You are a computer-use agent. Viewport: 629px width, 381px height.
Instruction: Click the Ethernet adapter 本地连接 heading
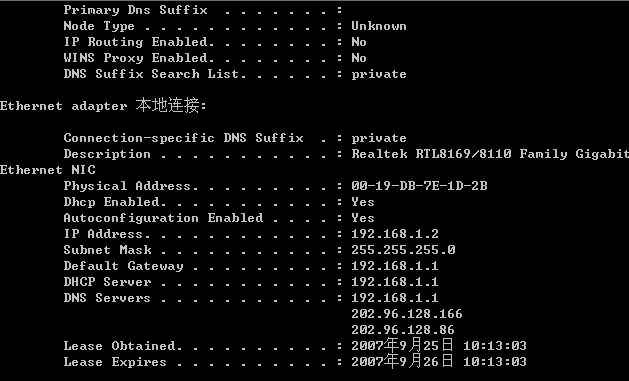coord(103,105)
